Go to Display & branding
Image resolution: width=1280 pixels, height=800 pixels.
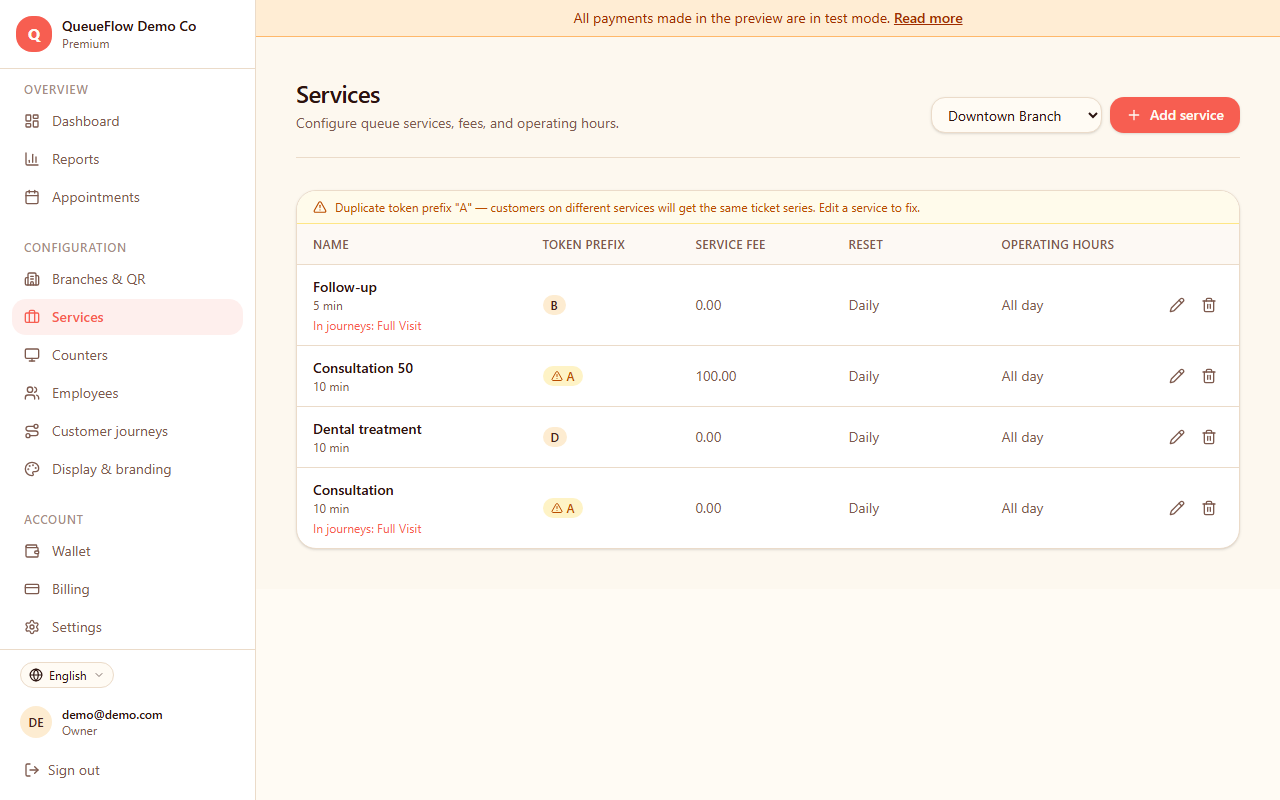[x=127, y=469]
